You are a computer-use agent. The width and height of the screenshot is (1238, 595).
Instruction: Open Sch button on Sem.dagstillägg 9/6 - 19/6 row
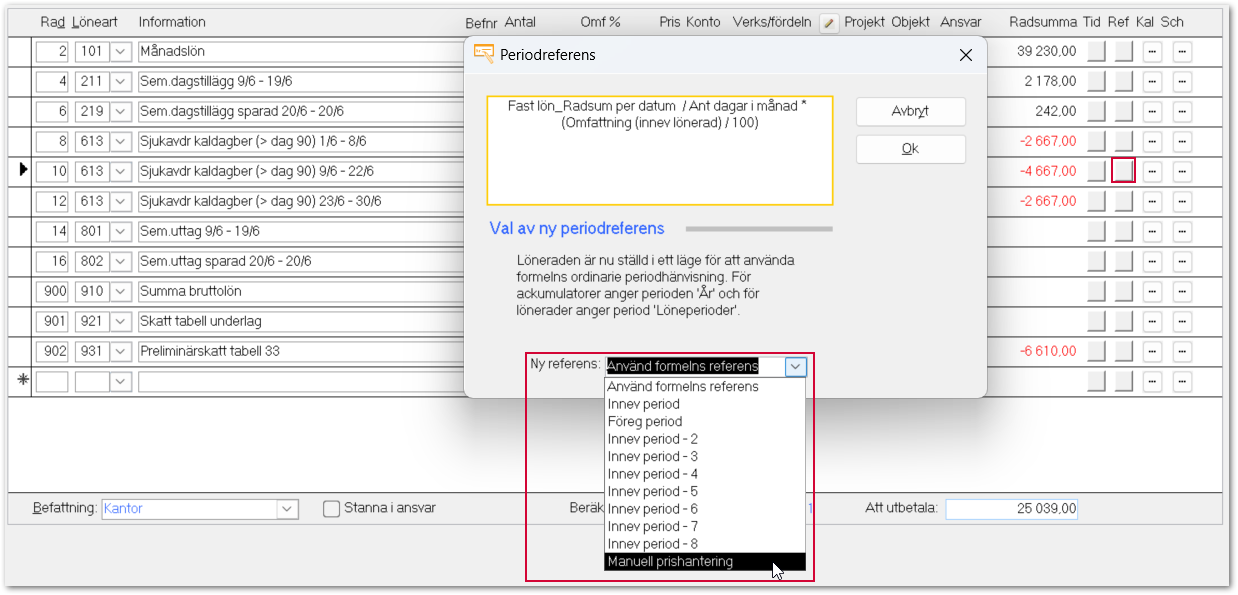(x=1182, y=81)
